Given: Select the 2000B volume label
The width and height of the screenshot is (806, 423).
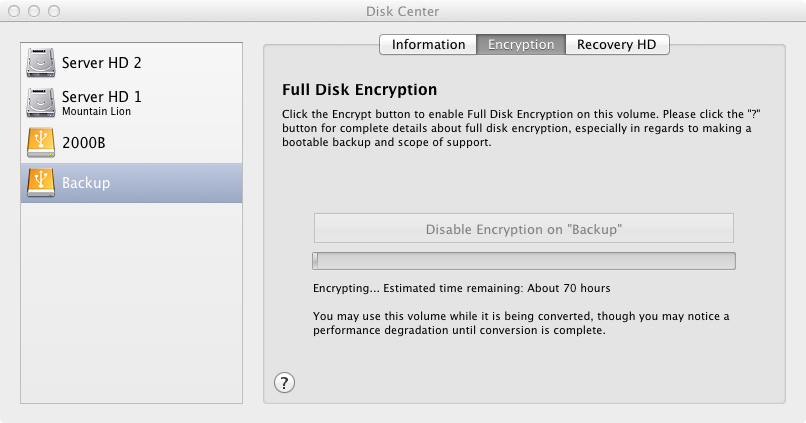Looking at the screenshot, I should [86, 143].
